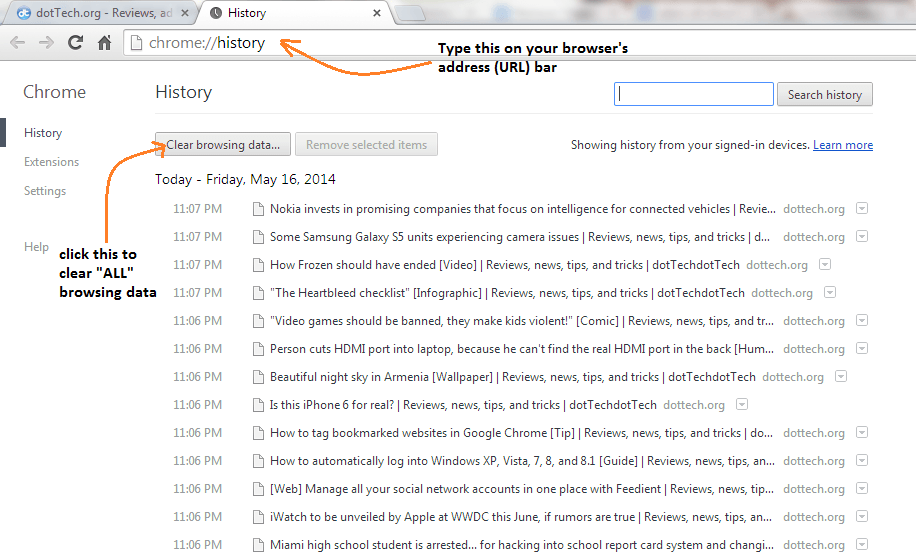Click page icon beside Nokia invests entry
This screenshot has width=916, height=559.
(258, 209)
